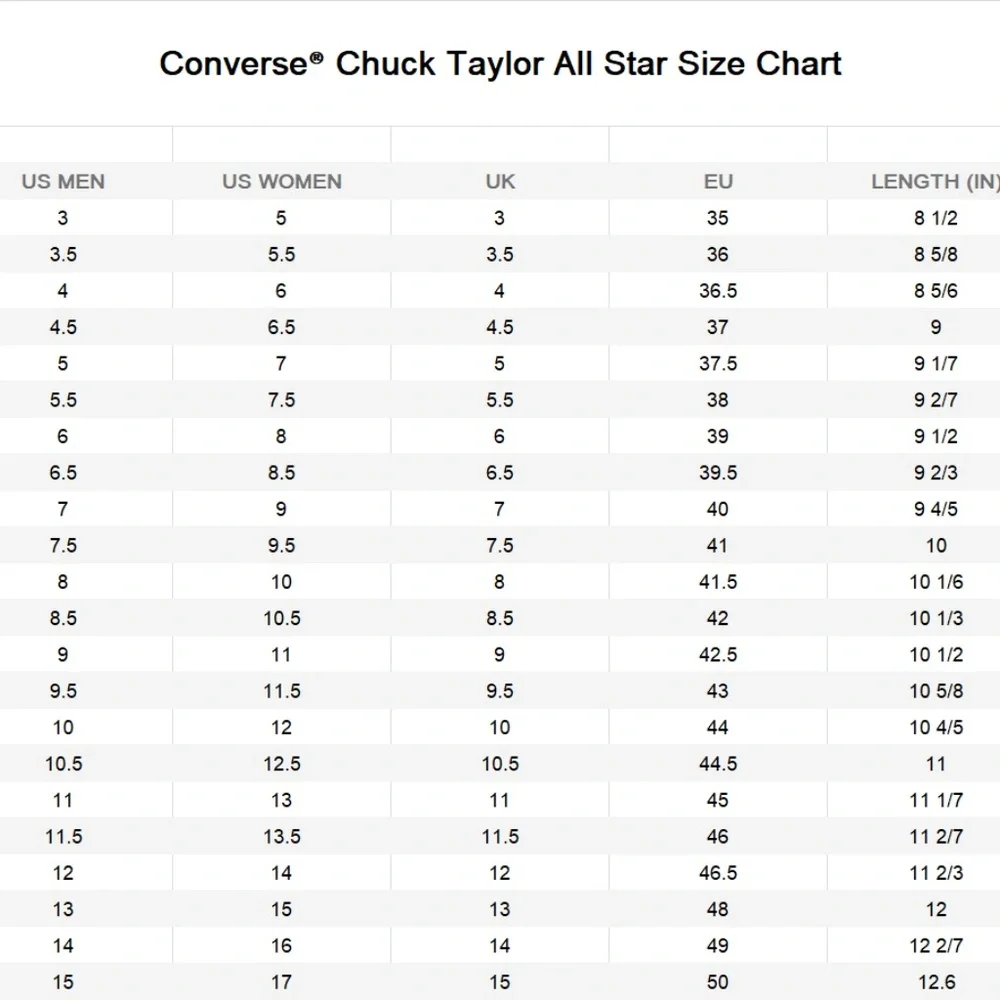Click the US MEN column header

63,182
